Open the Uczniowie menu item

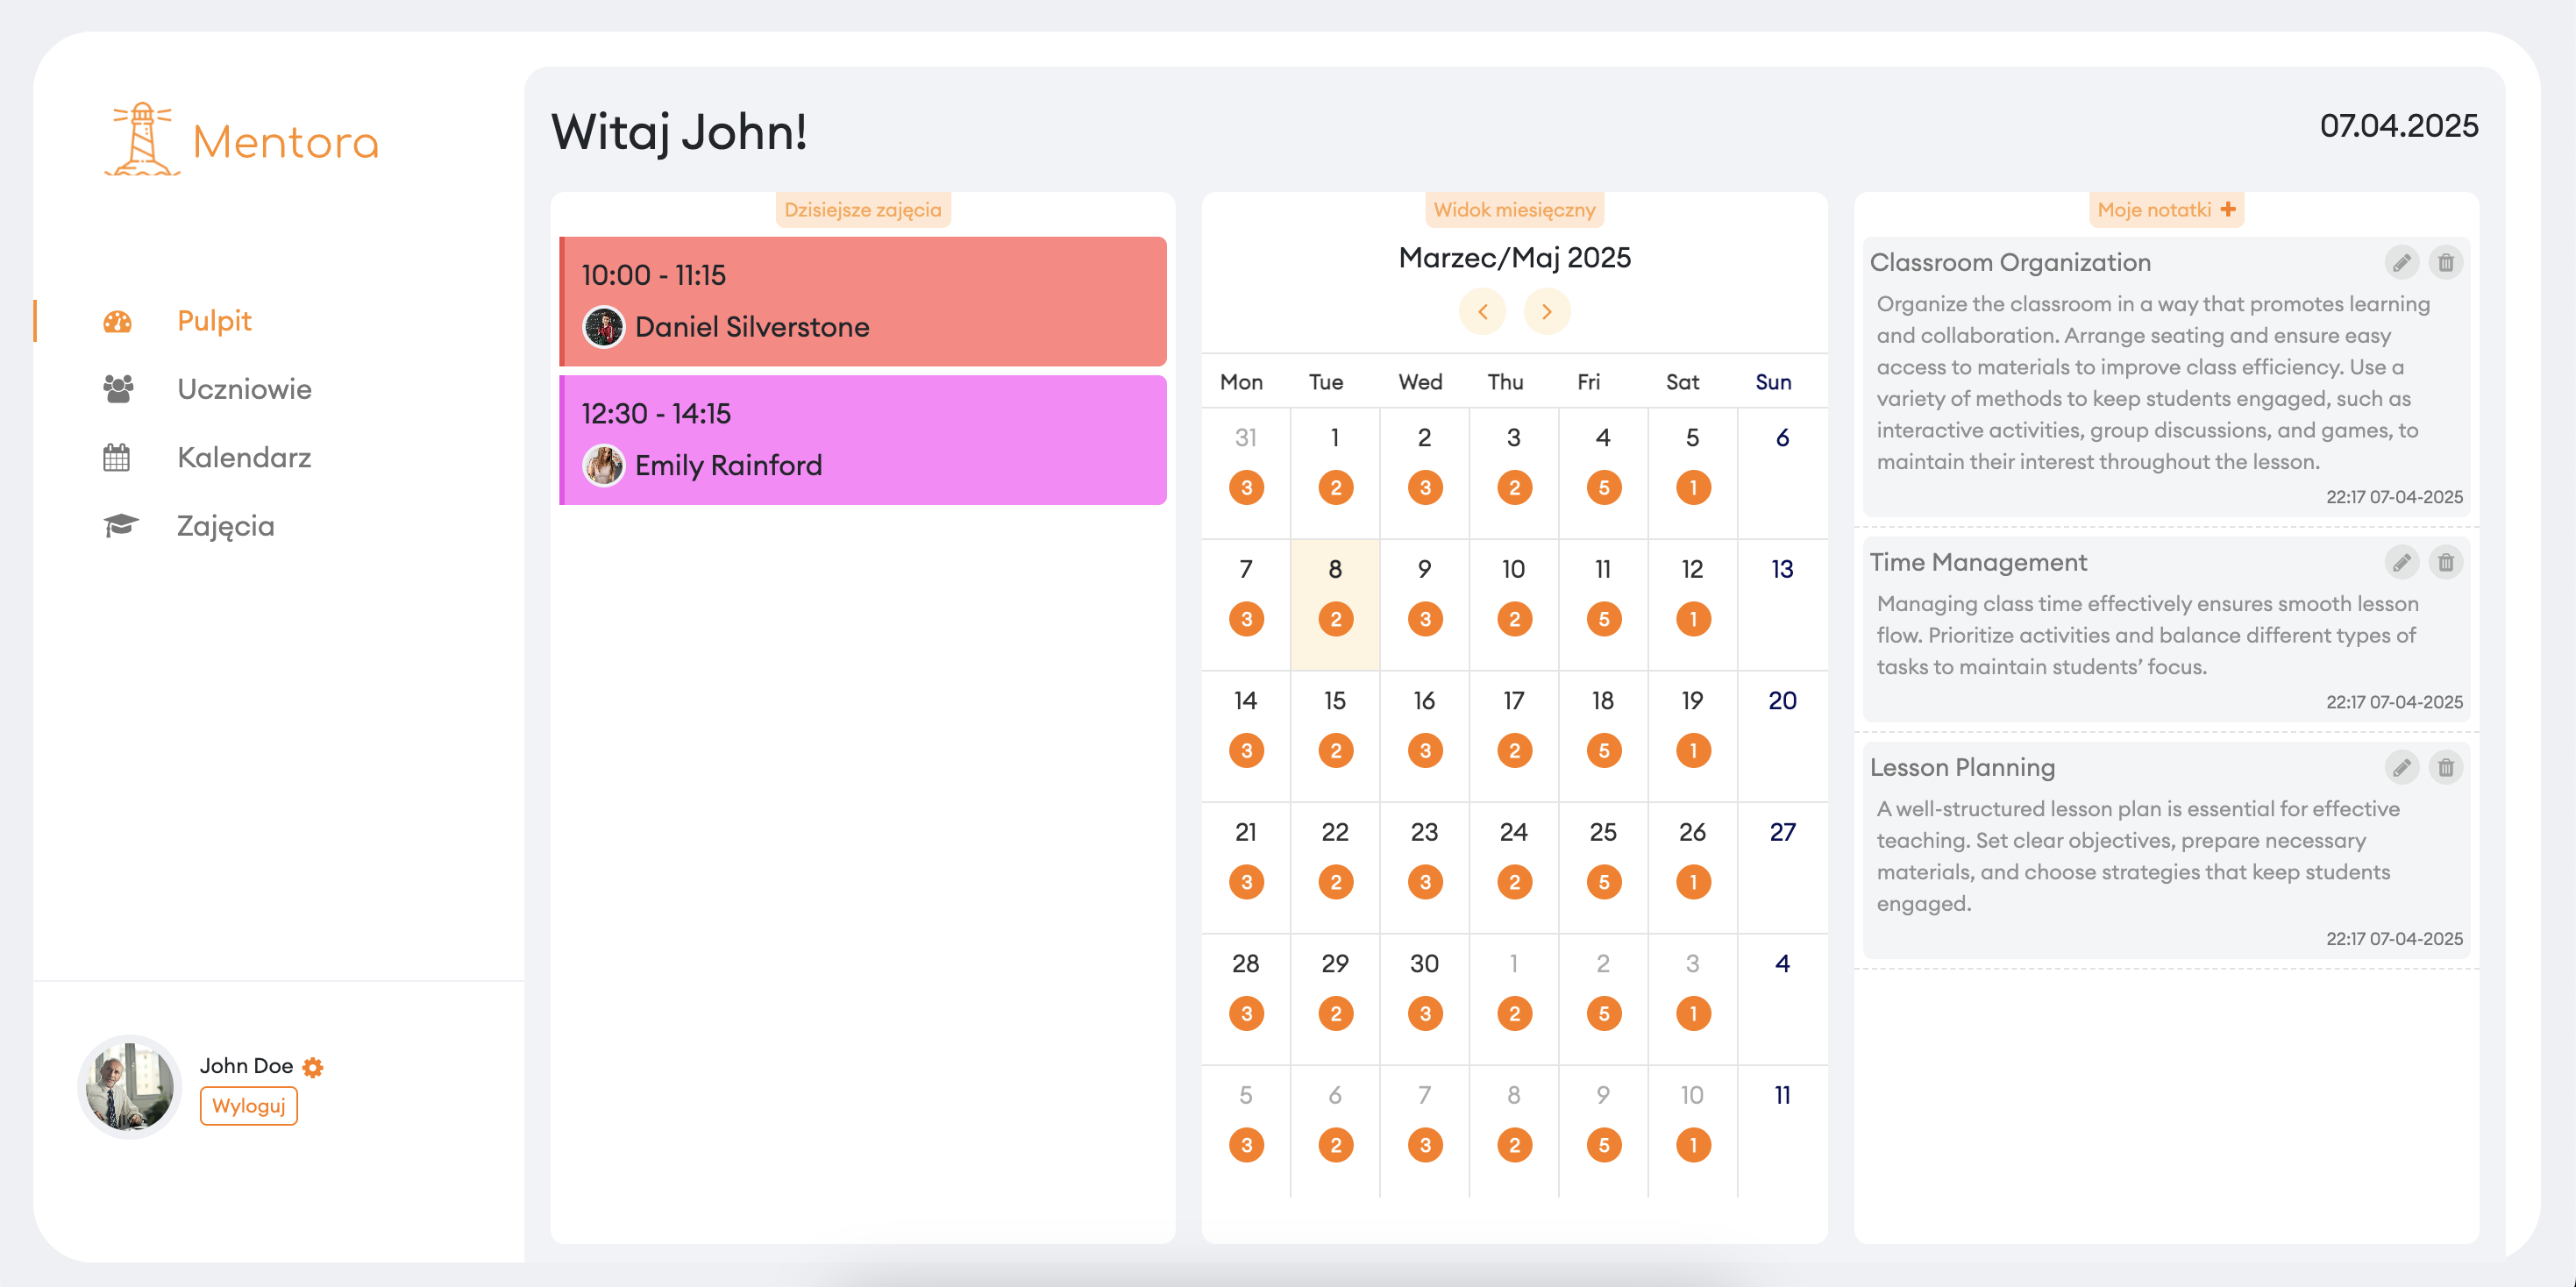(x=244, y=389)
